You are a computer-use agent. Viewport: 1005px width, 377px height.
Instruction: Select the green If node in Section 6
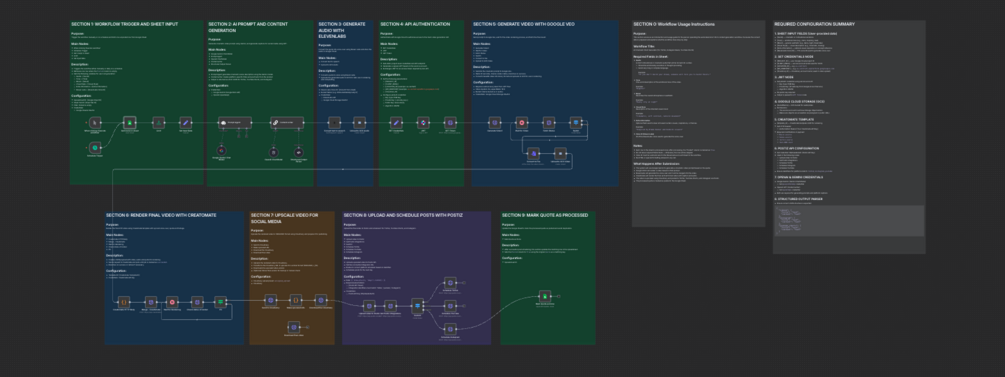click(220, 301)
